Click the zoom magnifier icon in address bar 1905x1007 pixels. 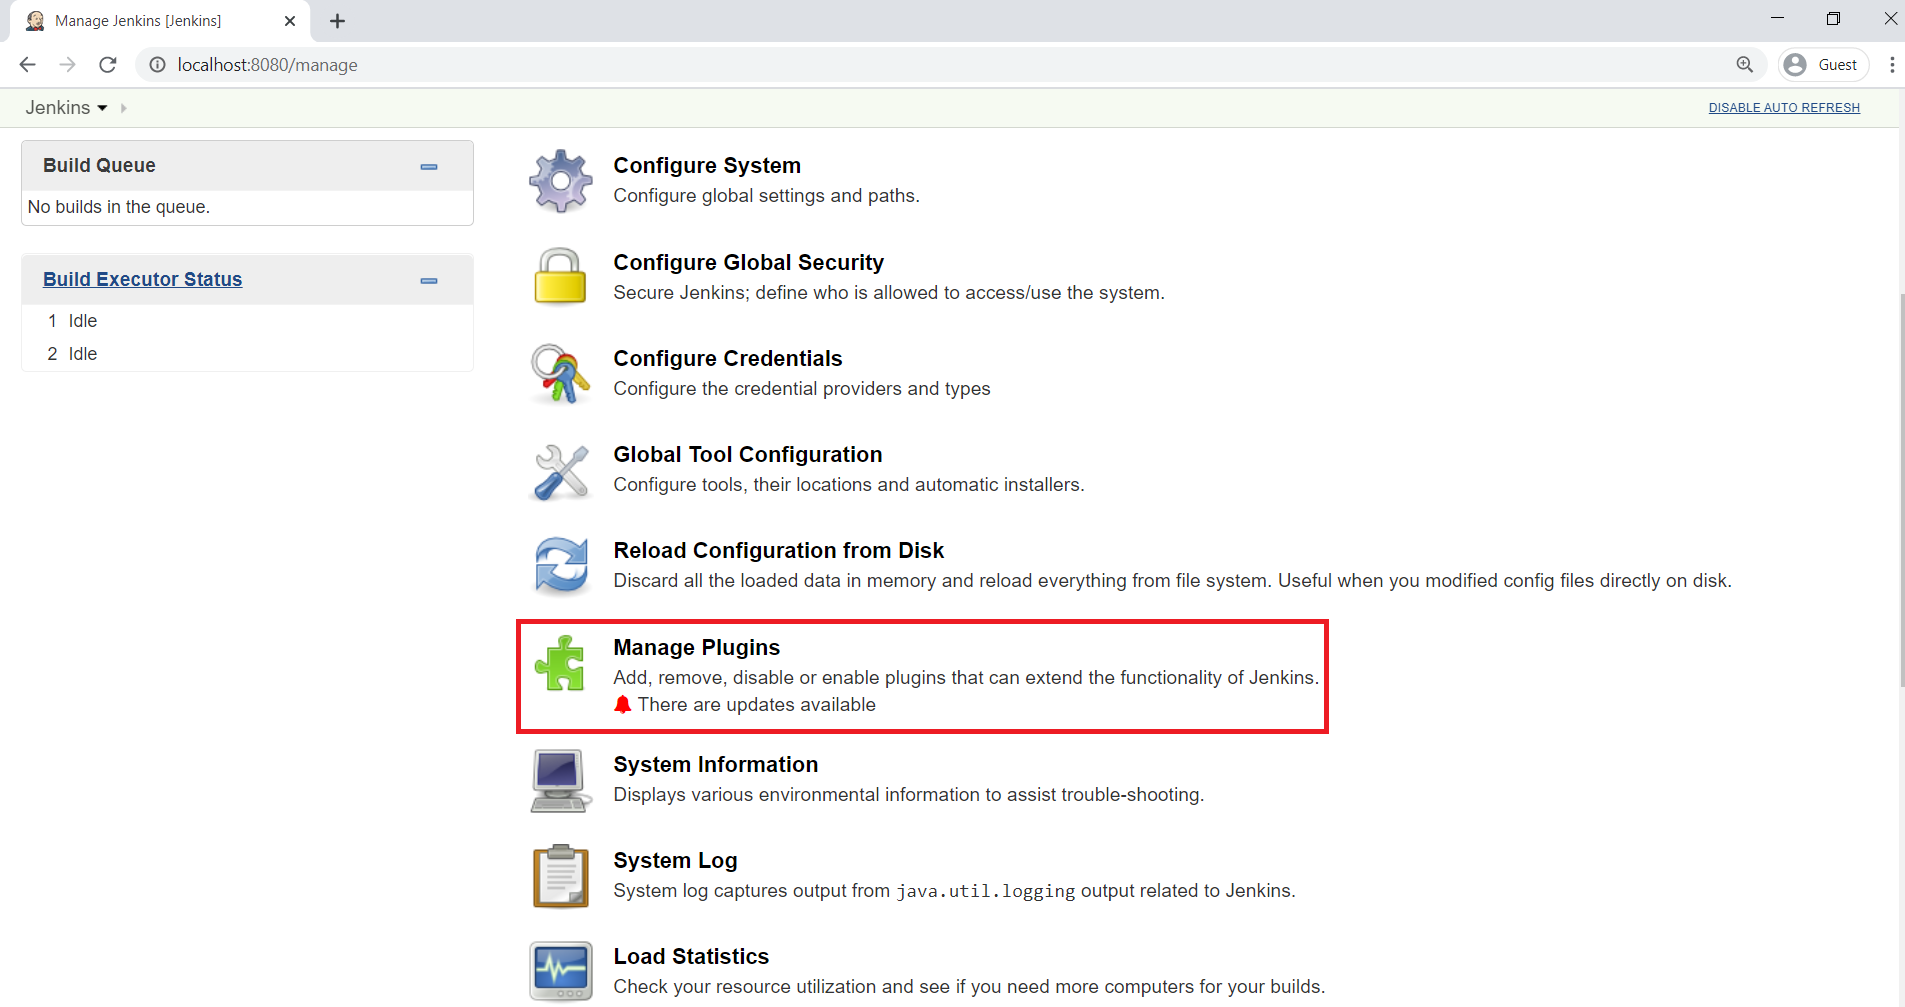(x=1745, y=65)
